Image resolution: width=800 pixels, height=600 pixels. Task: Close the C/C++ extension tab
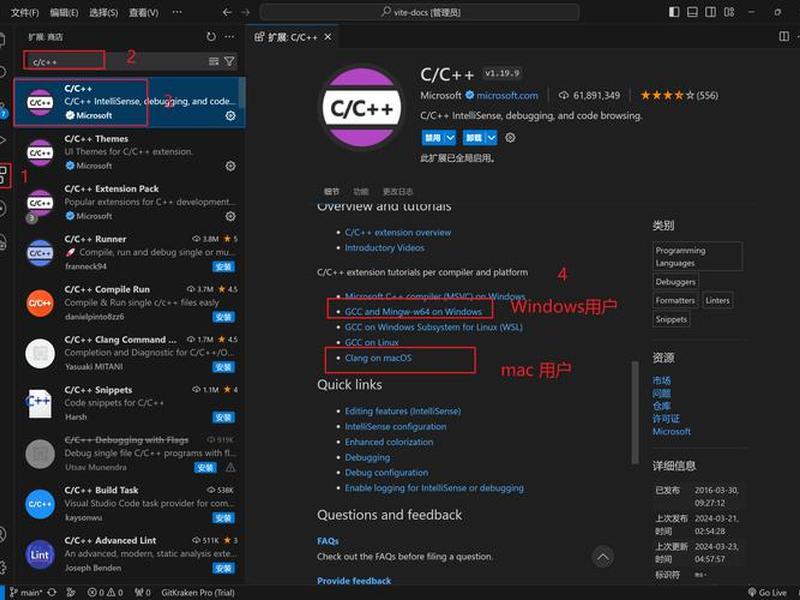pos(328,37)
